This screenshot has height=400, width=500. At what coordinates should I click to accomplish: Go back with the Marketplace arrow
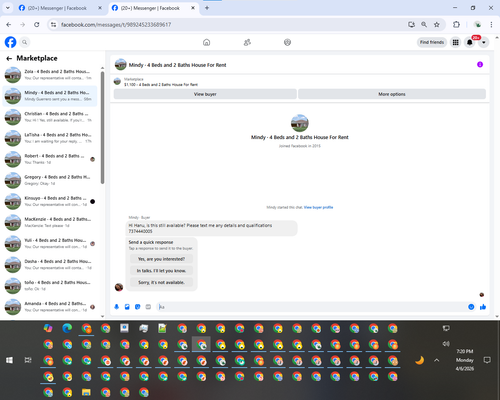click(9, 59)
